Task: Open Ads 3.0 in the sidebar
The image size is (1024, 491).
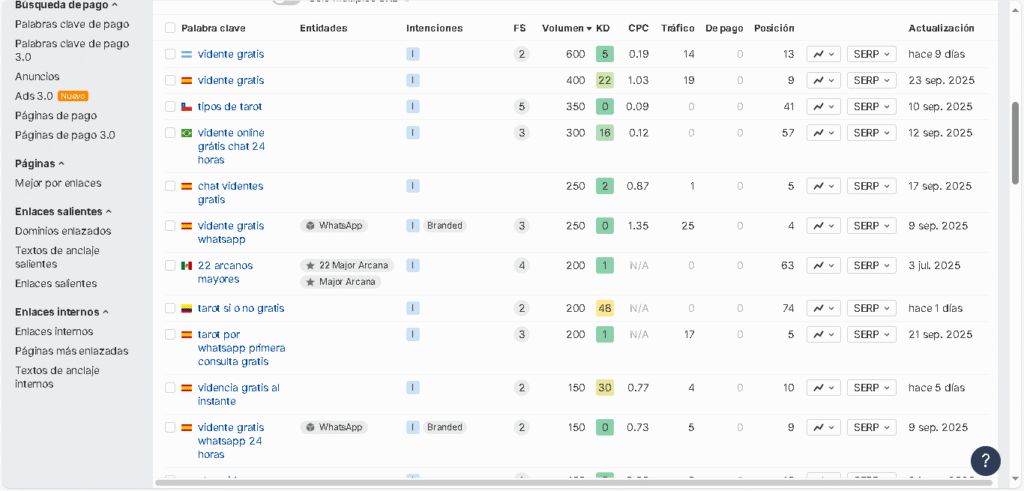Action: pyautogui.click(x=34, y=96)
